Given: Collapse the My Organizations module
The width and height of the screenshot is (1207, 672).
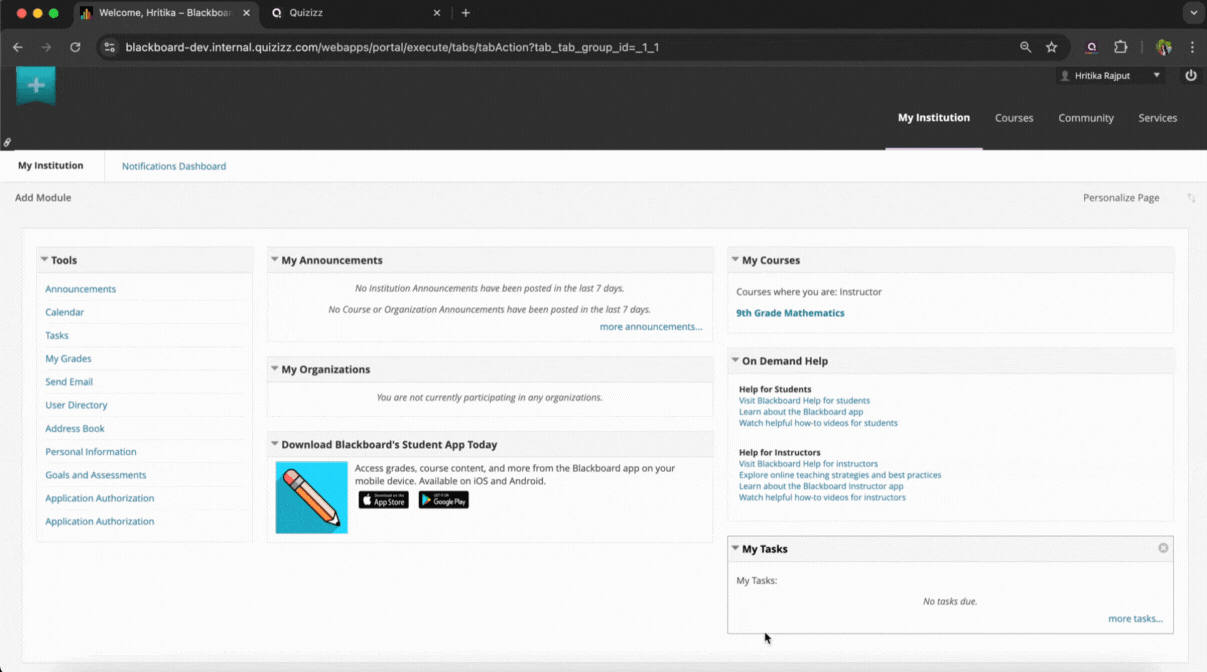Looking at the screenshot, I should 274,369.
